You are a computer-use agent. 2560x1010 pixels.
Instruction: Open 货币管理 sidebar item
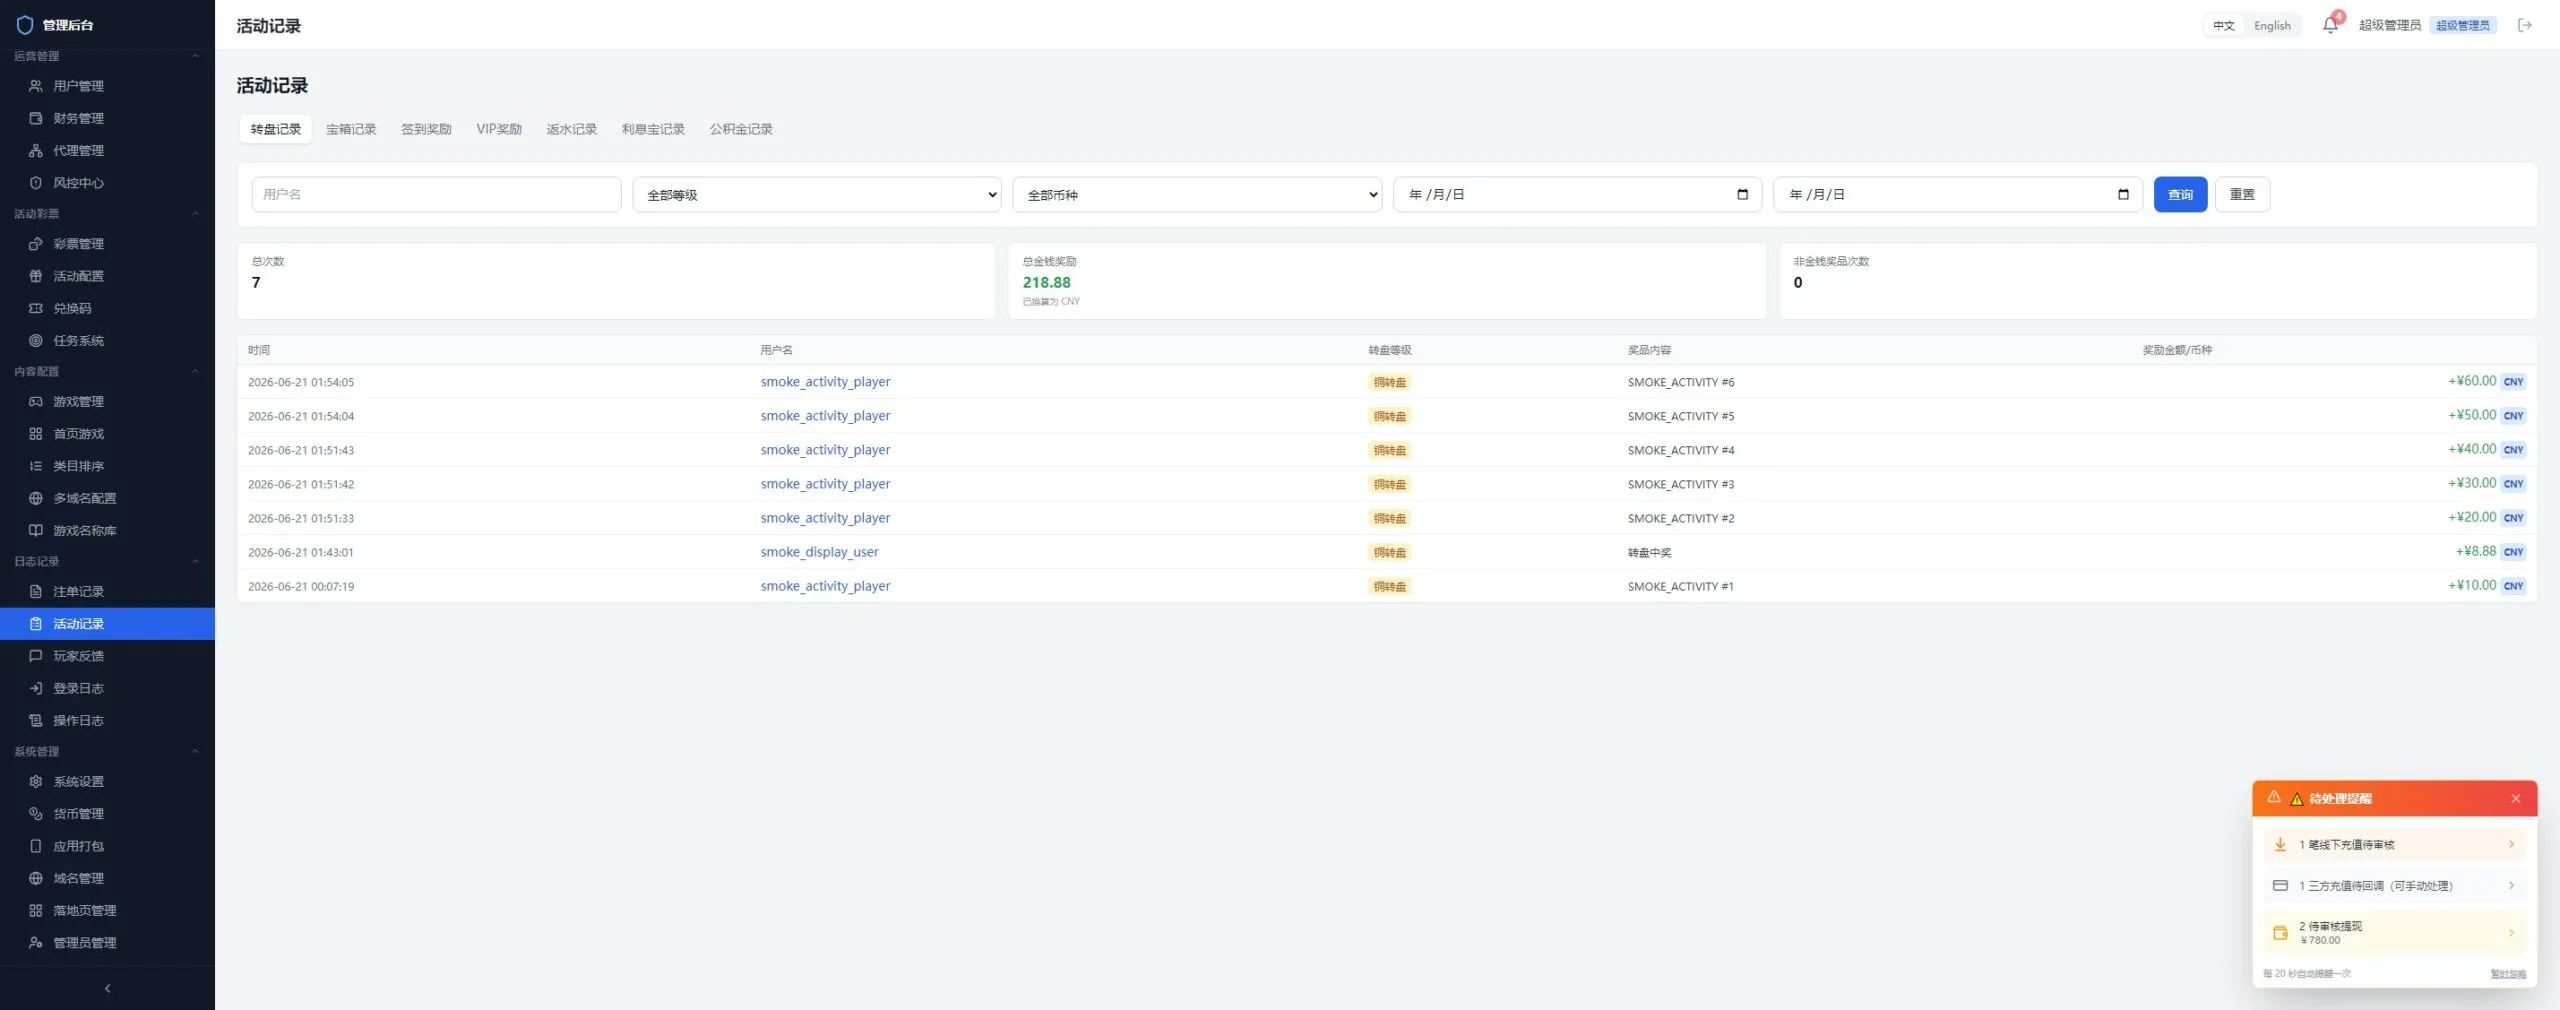point(107,814)
